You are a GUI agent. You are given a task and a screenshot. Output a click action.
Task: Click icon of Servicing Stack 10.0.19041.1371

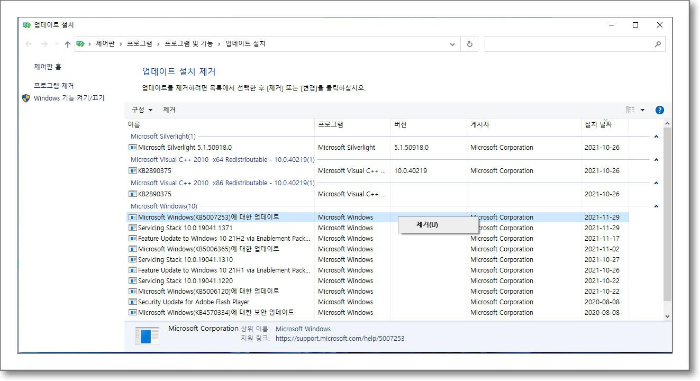[x=133, y=228]
